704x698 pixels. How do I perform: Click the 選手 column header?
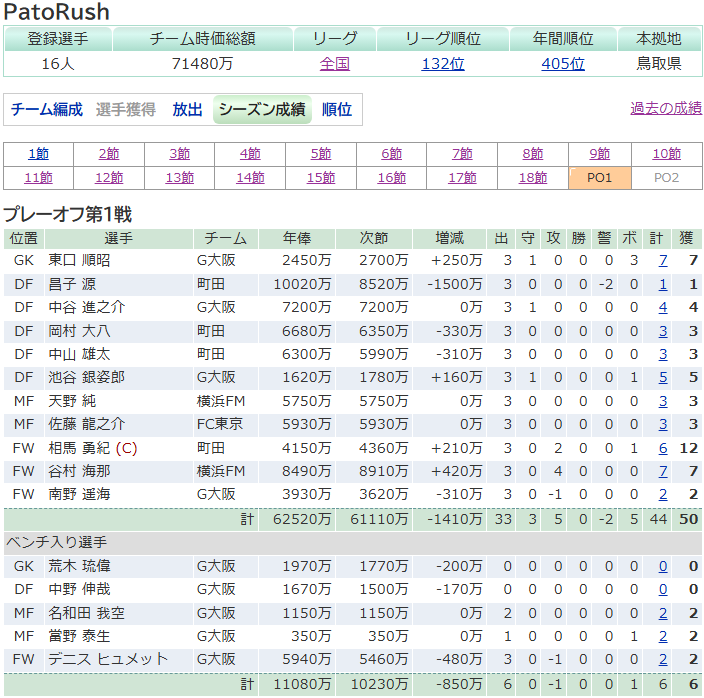(x=119, y=238)
